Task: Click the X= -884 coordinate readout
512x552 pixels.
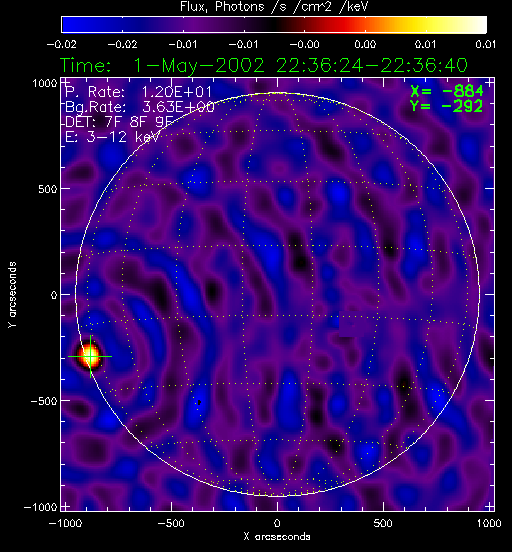Action: pos(447,91)
